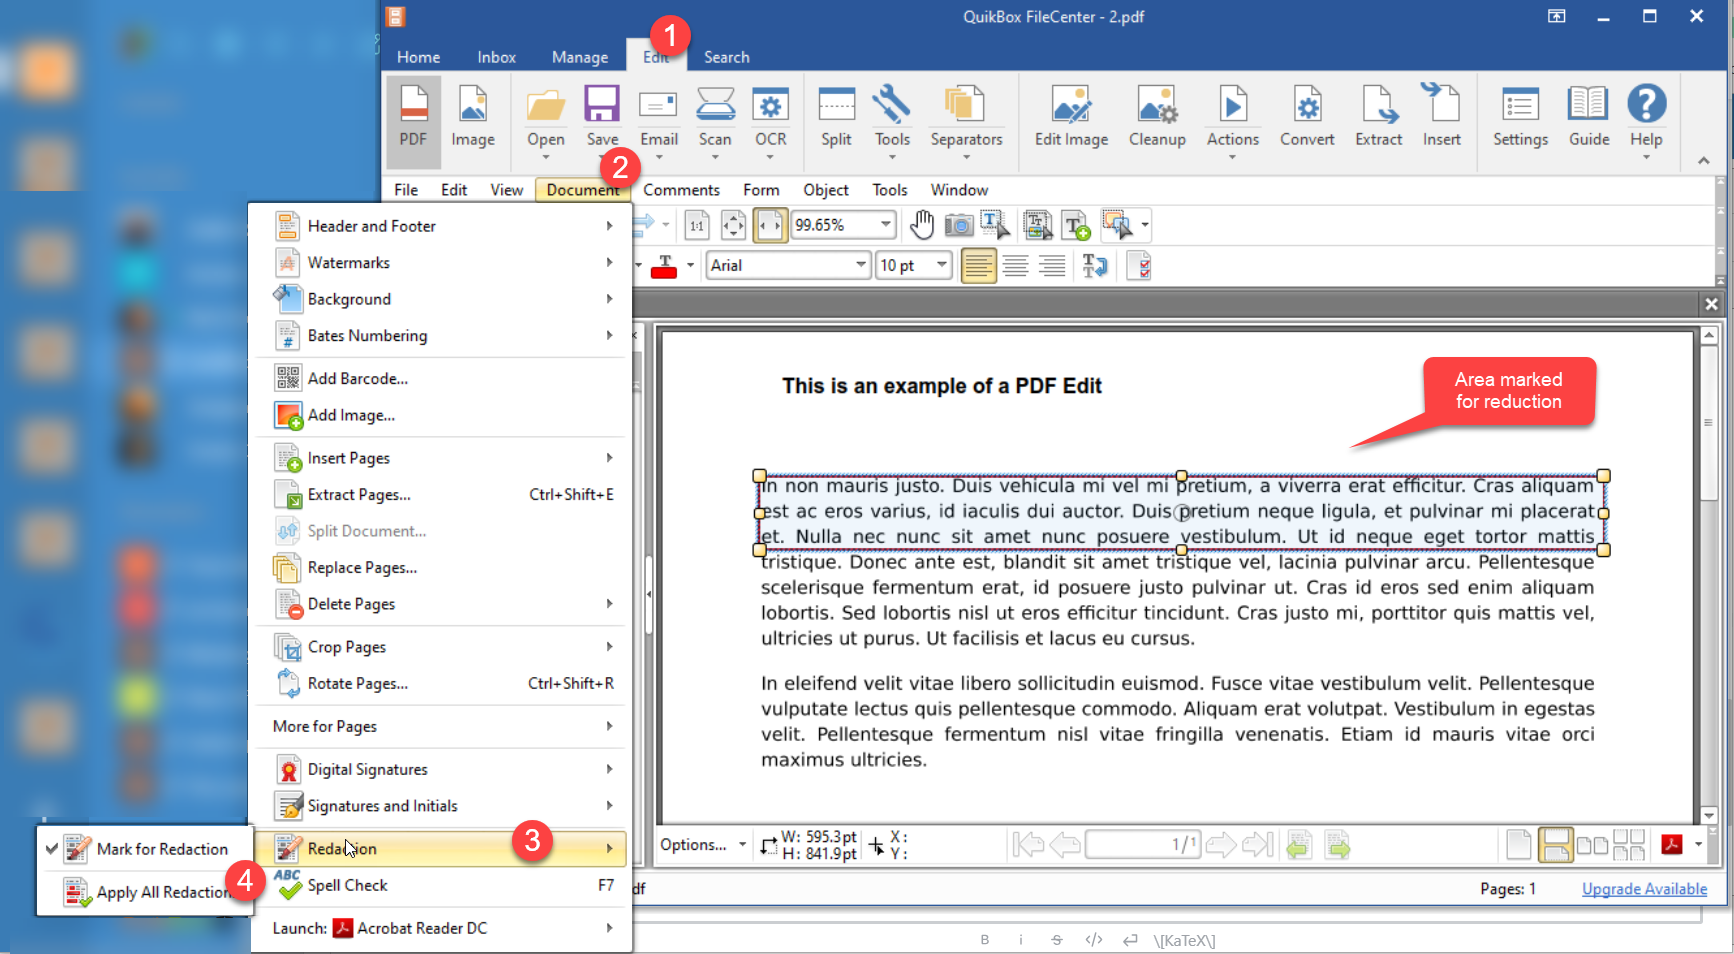Enable continuous page layout view
Screen dimensions: 1734x954
click(1555, 846)
